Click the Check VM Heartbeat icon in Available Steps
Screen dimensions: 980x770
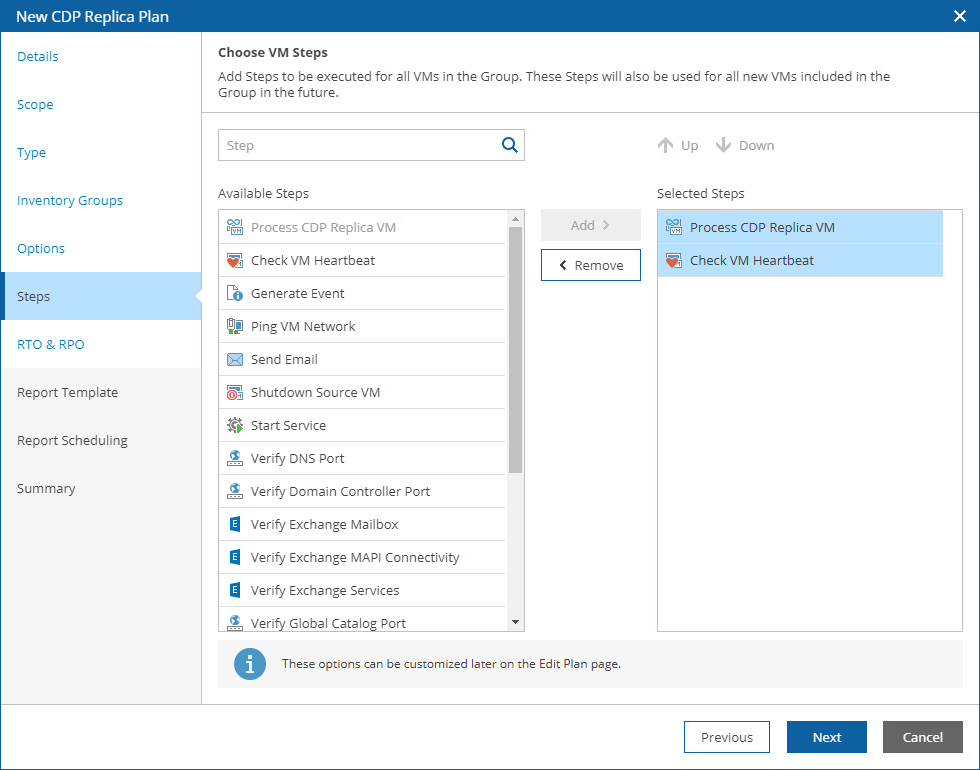[235, 261]
